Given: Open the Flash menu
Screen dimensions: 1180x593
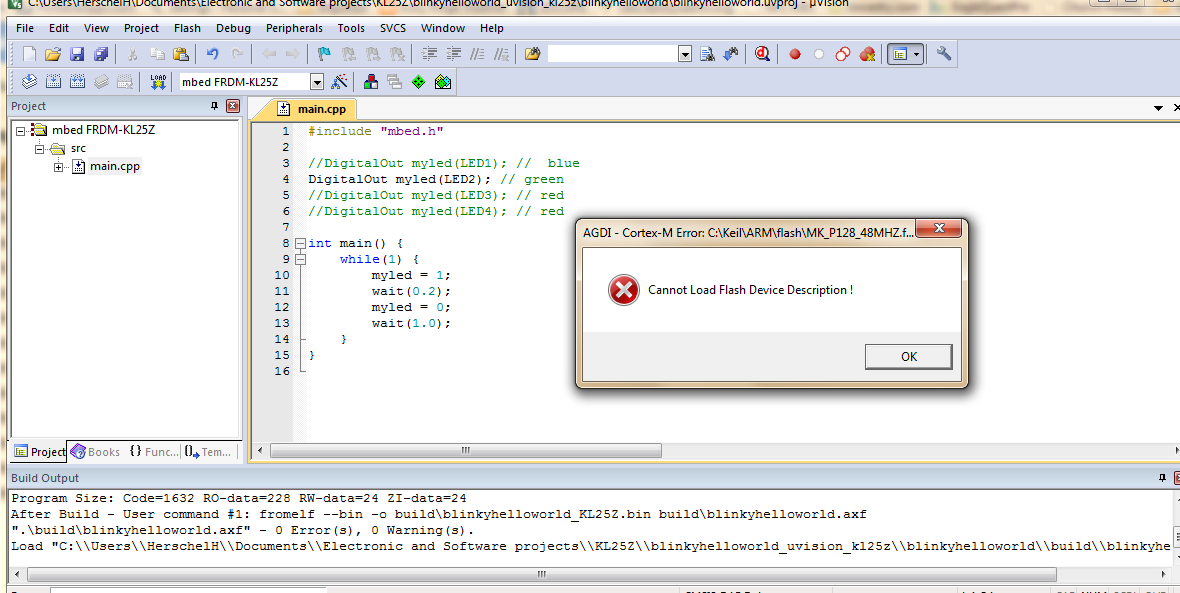Looking at the screenshot, I should (187, 28).
